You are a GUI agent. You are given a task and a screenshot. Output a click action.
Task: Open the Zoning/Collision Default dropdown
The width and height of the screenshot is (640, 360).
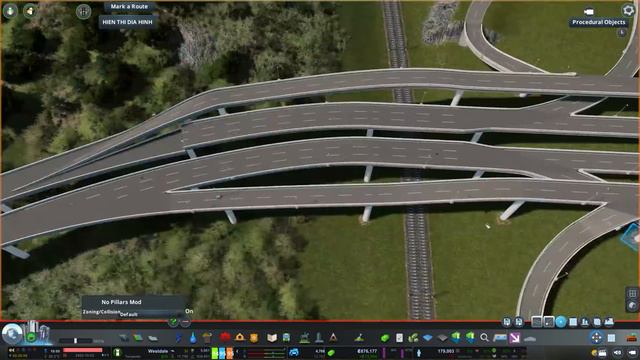pos(133,314)
